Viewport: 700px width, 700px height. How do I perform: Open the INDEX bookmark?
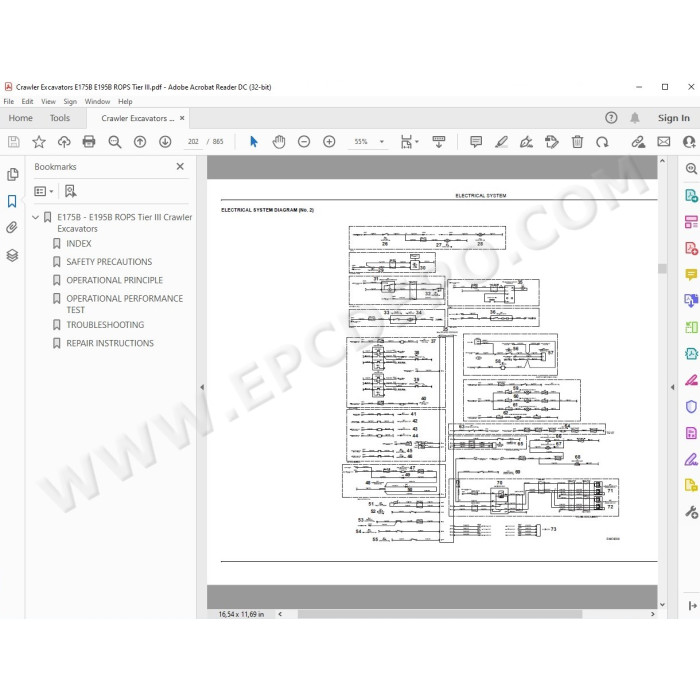(79, 244)
